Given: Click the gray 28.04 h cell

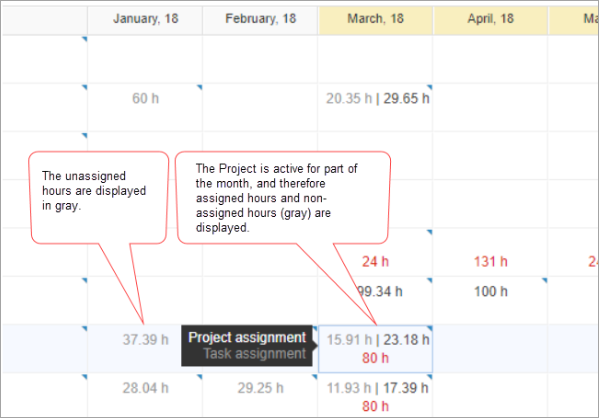Looking at the screenshot, I should [x=145, y=388].
